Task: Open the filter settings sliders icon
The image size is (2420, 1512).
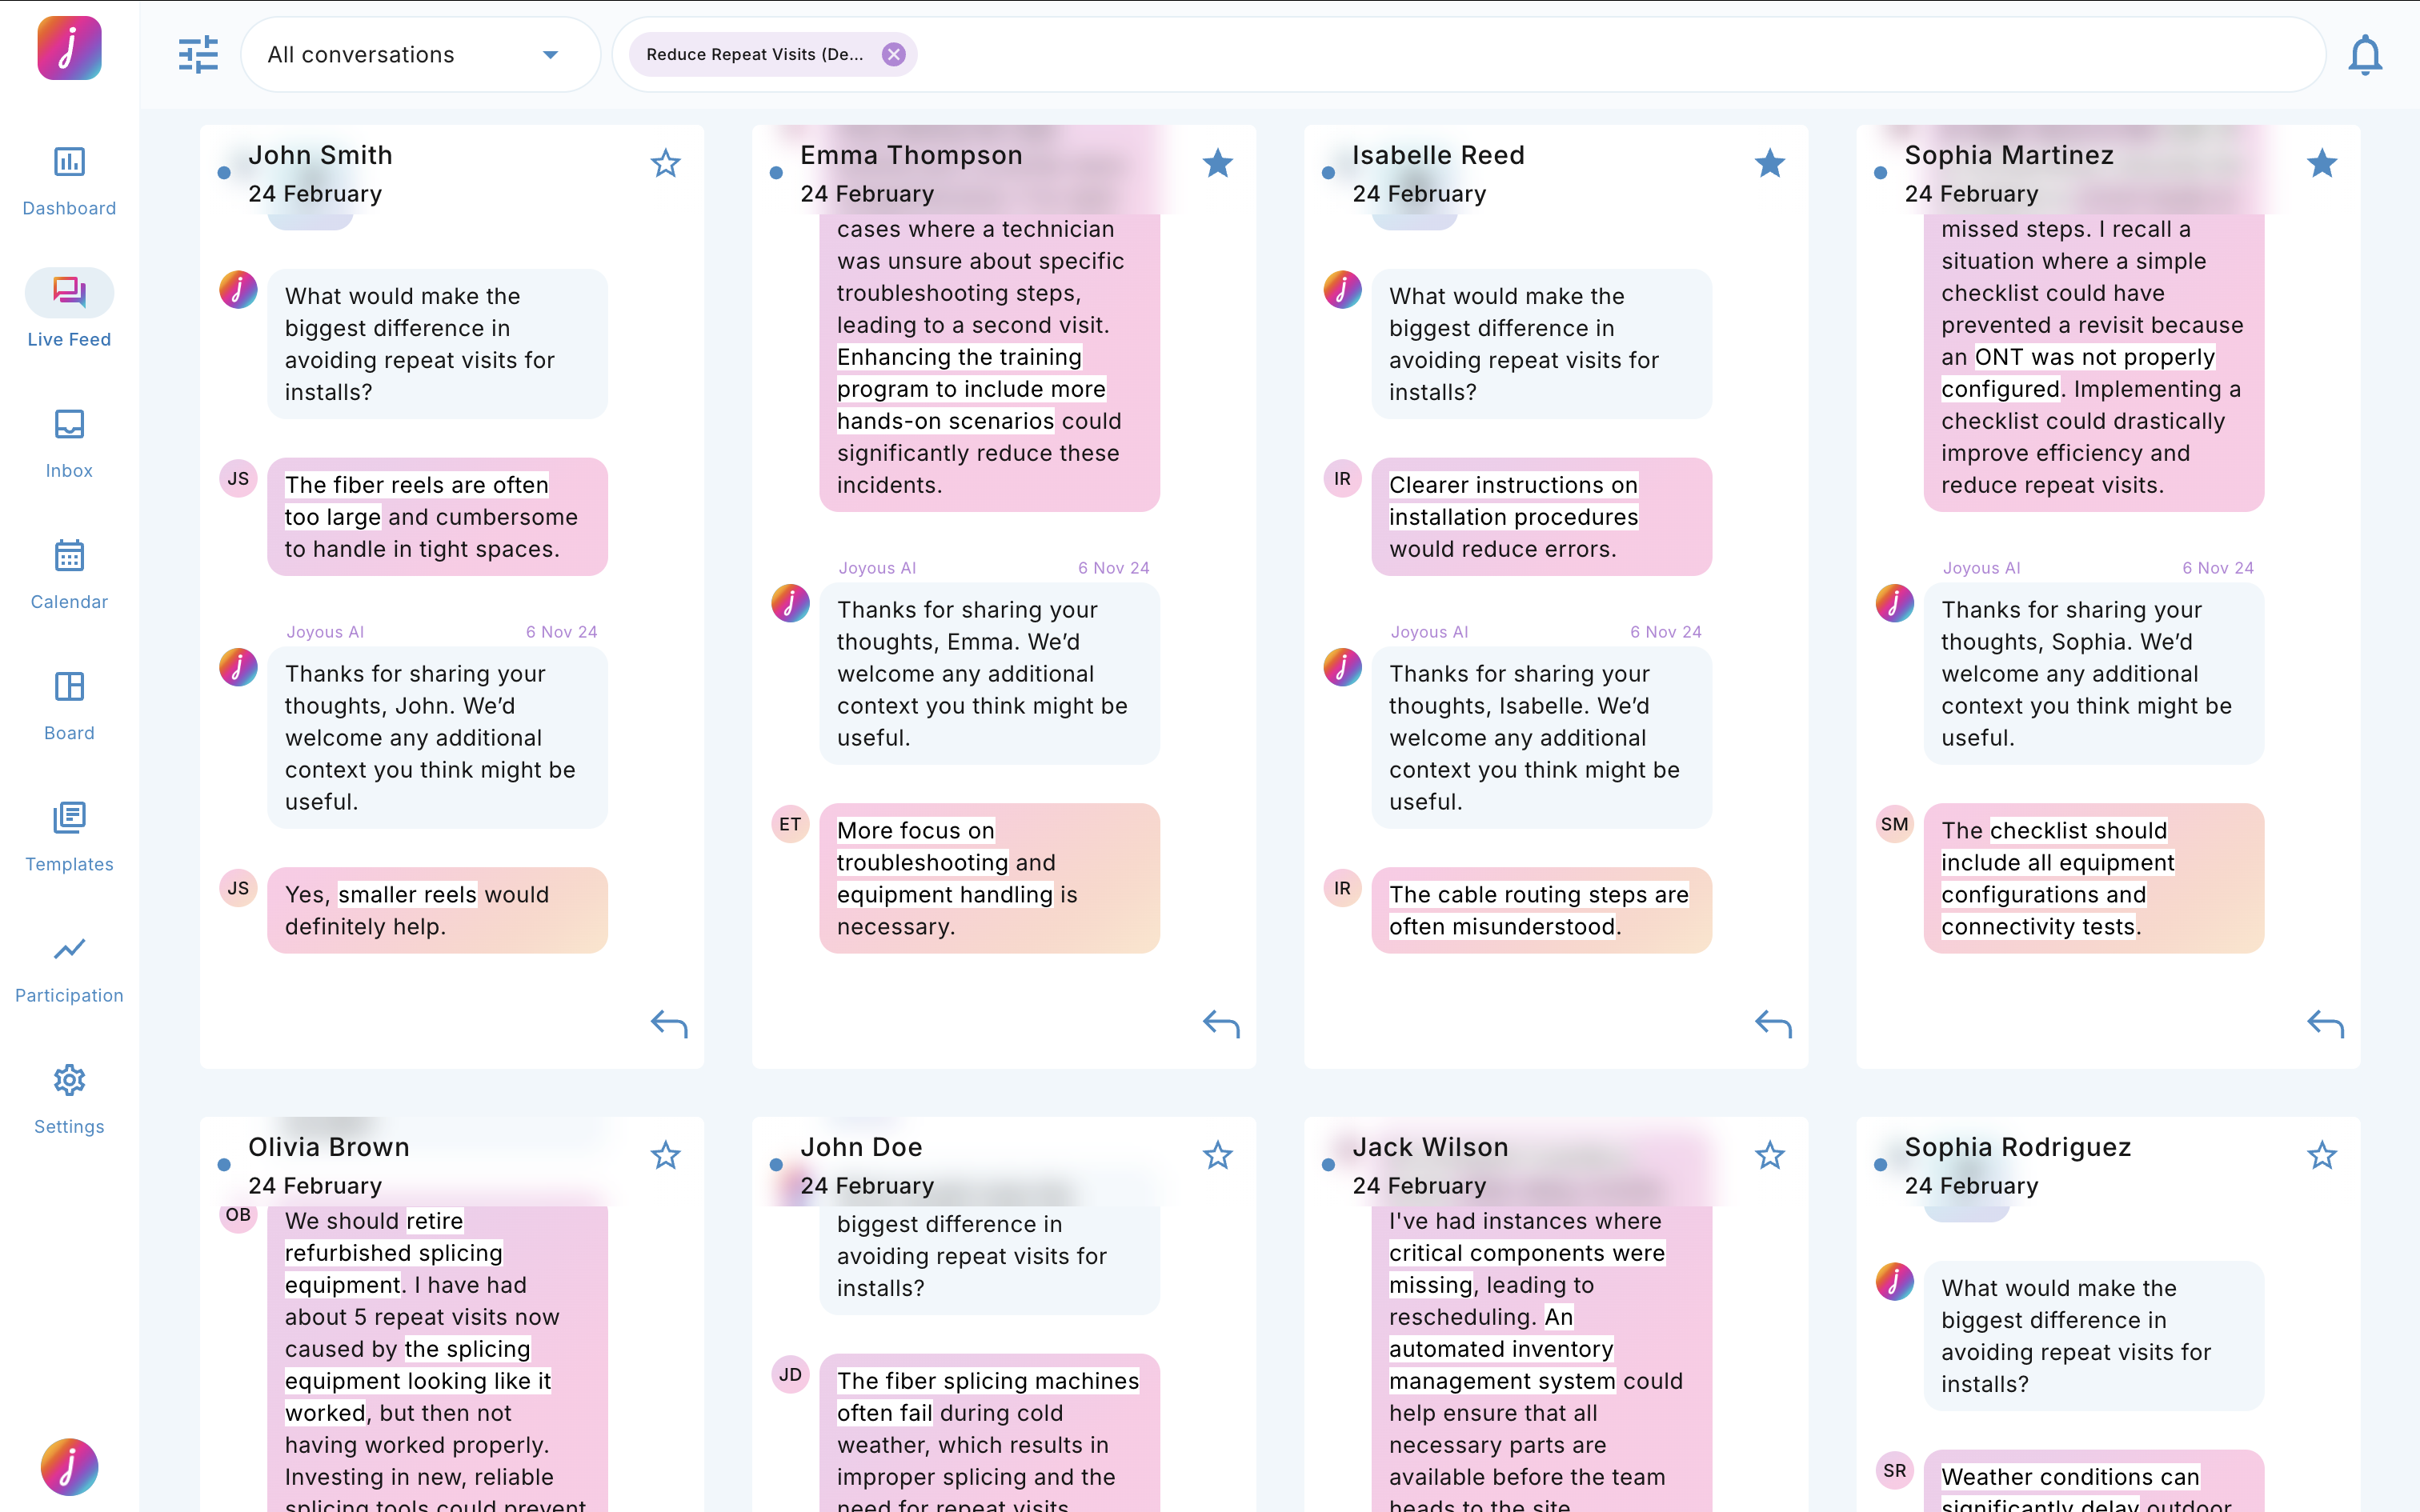Action: point(198,55)
